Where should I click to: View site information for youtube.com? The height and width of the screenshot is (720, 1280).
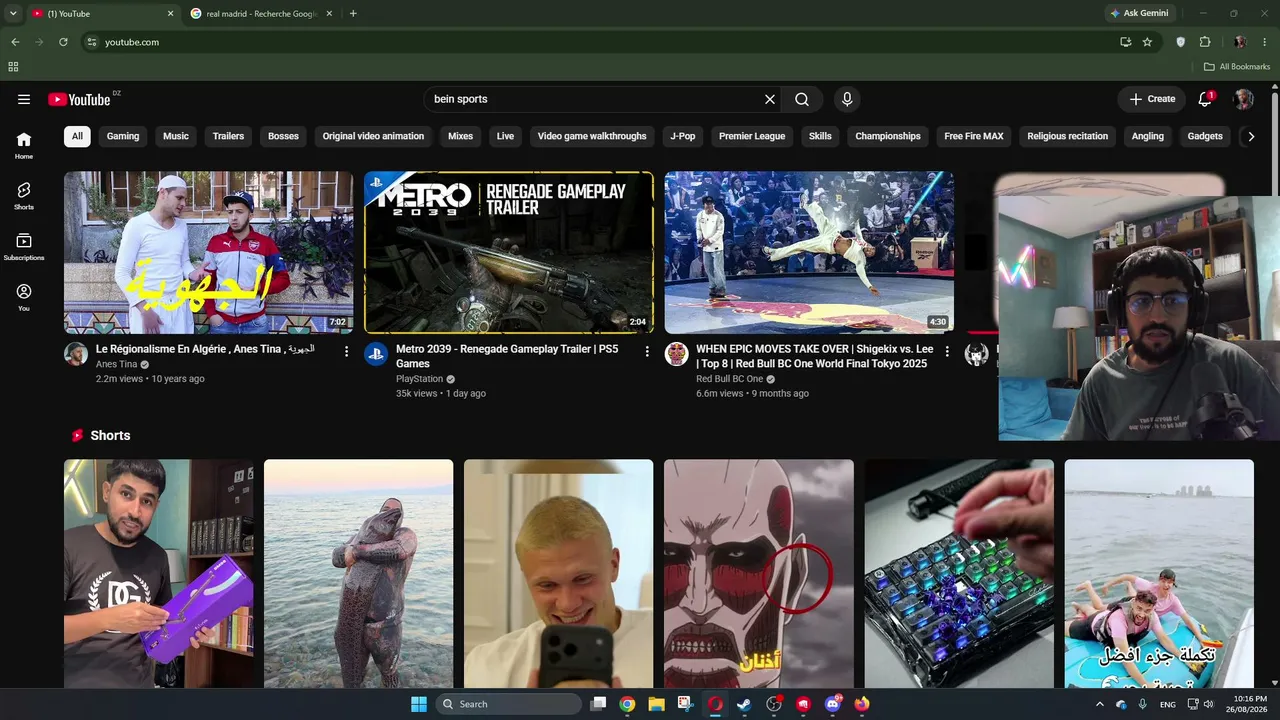click(91, 42)
